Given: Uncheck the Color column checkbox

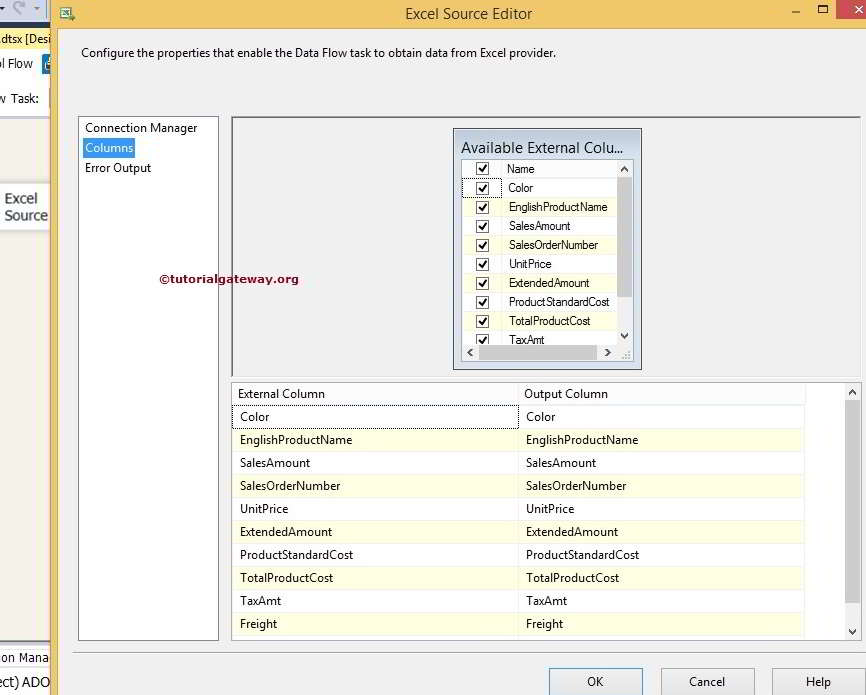Looking at the screenshot, I should tap(482, 187).
